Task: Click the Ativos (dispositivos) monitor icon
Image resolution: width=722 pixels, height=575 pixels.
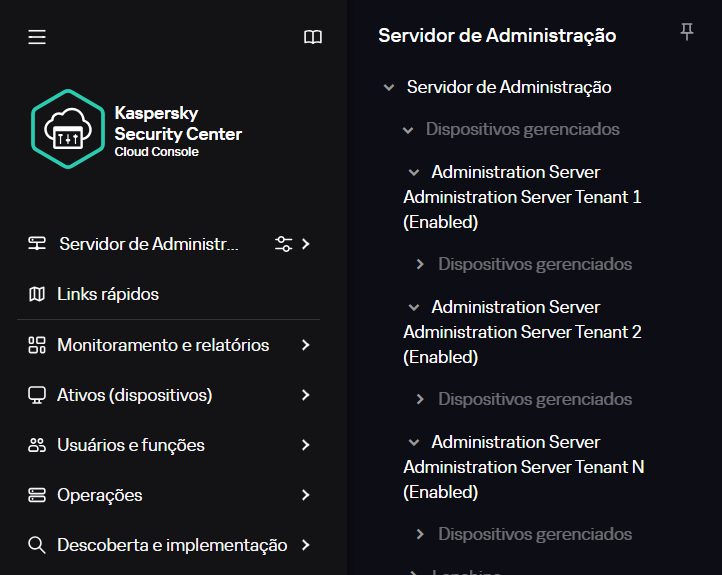Action: 37,395
